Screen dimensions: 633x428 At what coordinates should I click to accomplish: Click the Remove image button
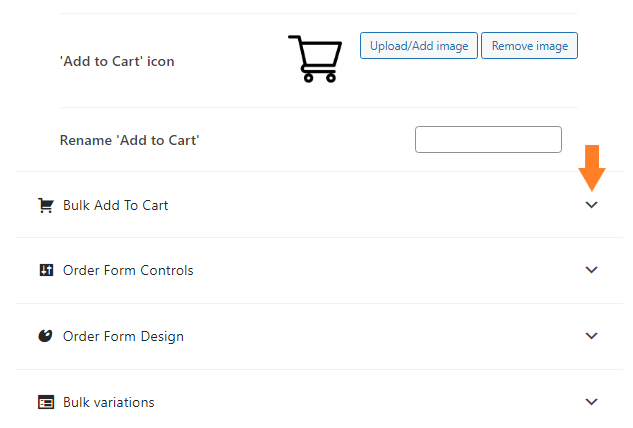530,46
